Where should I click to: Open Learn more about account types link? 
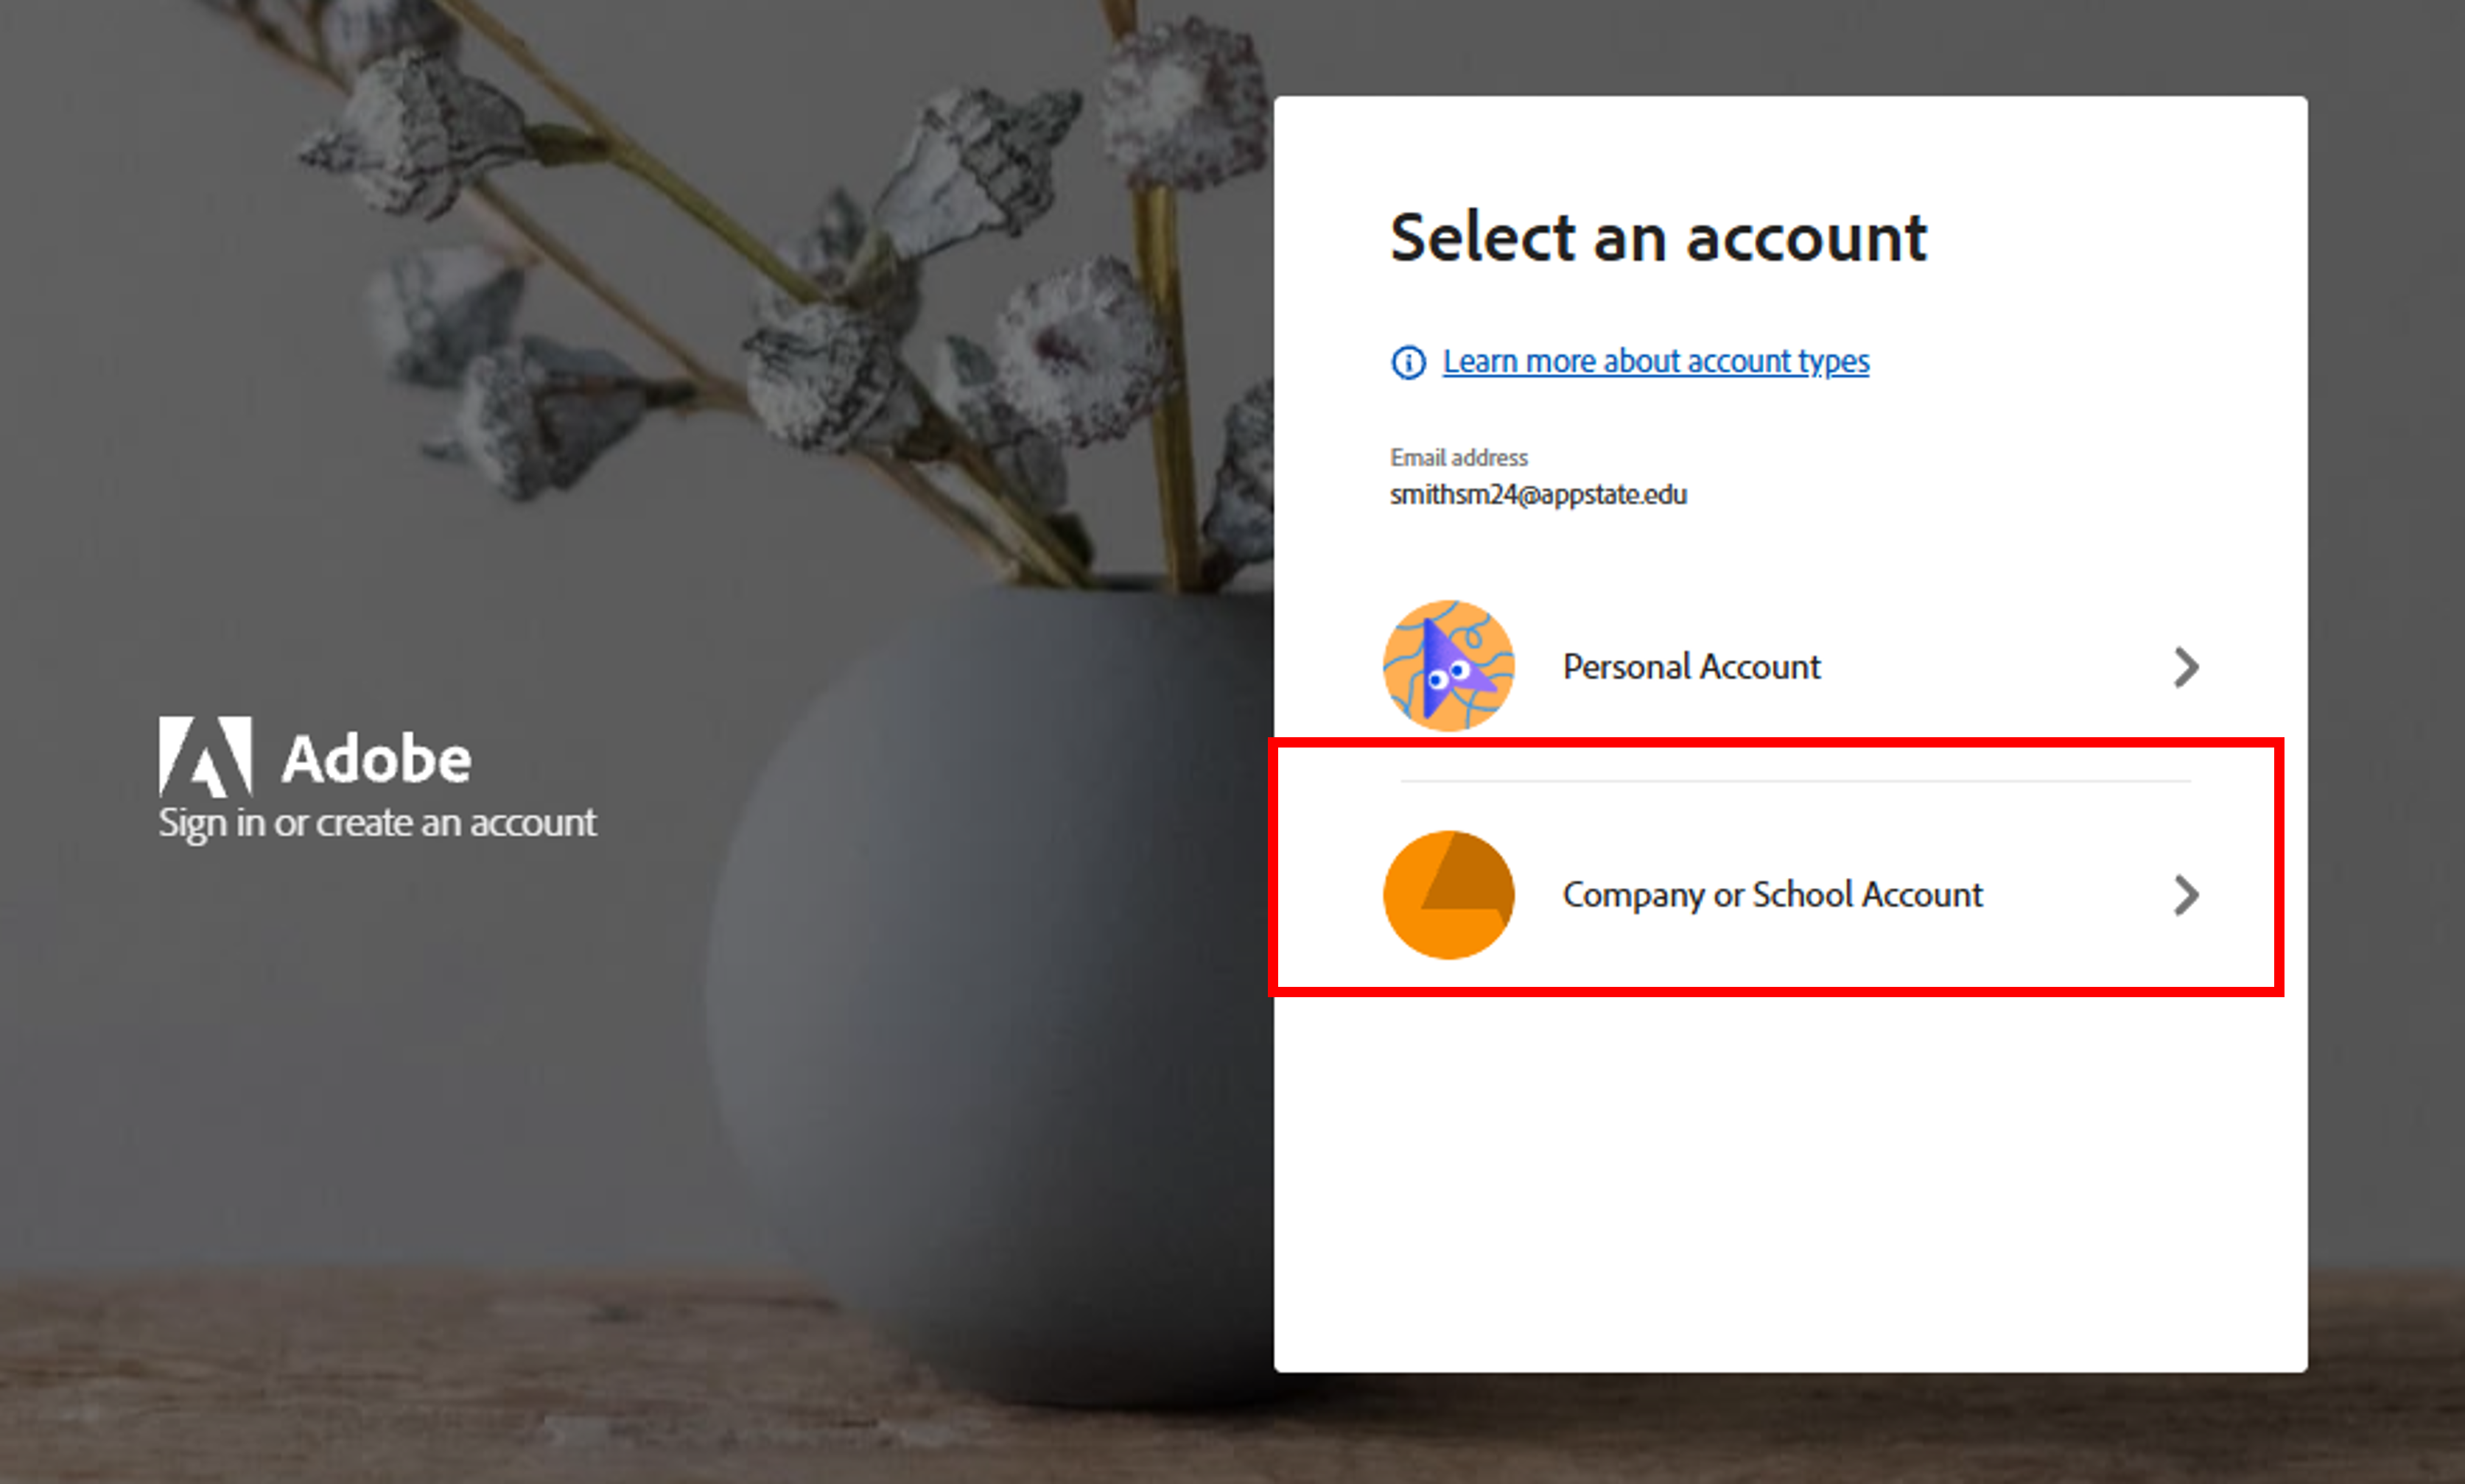click(1655, 361)
